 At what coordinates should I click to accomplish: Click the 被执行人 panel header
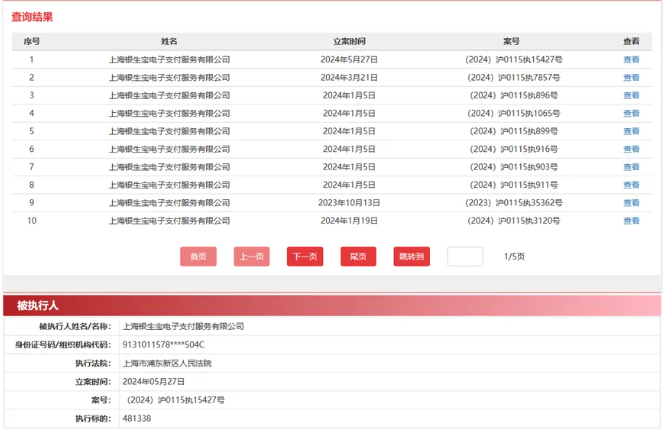[332, 305]
